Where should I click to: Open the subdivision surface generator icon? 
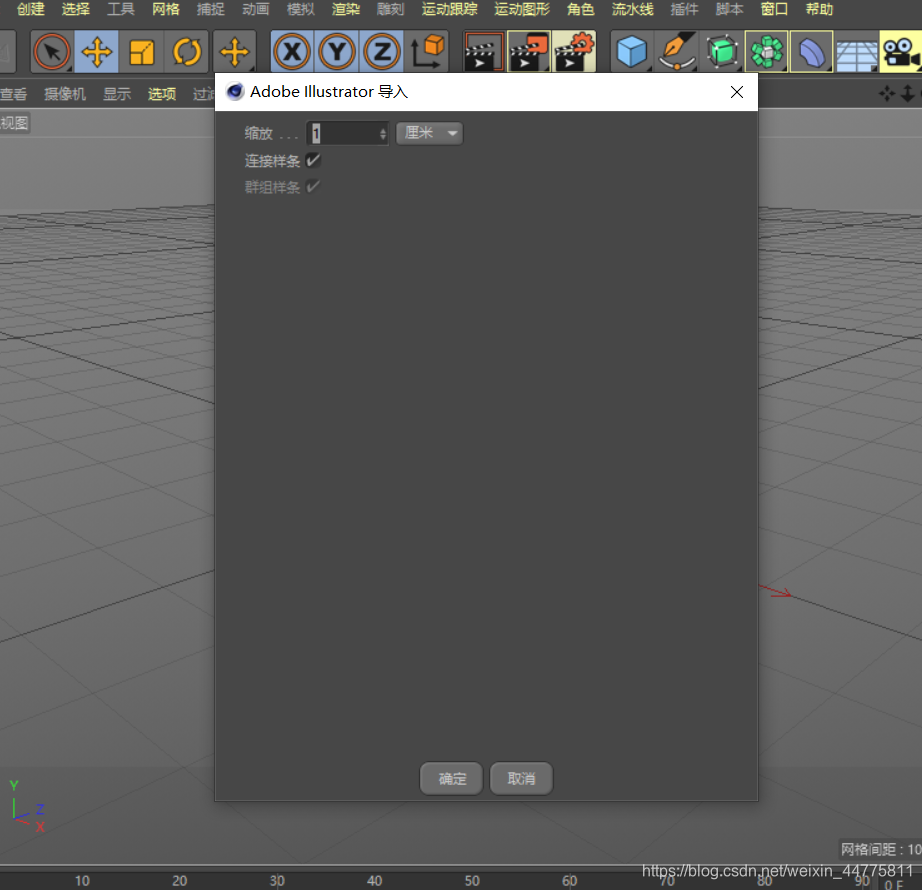tap(722, 52)
